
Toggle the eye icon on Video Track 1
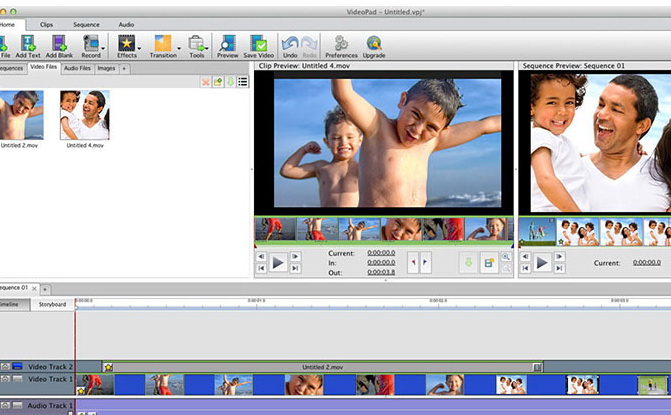click(x=5, y=380)
